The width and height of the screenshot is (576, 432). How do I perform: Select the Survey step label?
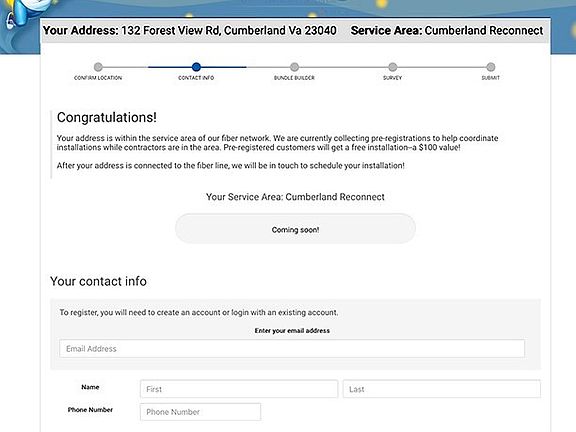pyautogui.click(x=392, y=78)
